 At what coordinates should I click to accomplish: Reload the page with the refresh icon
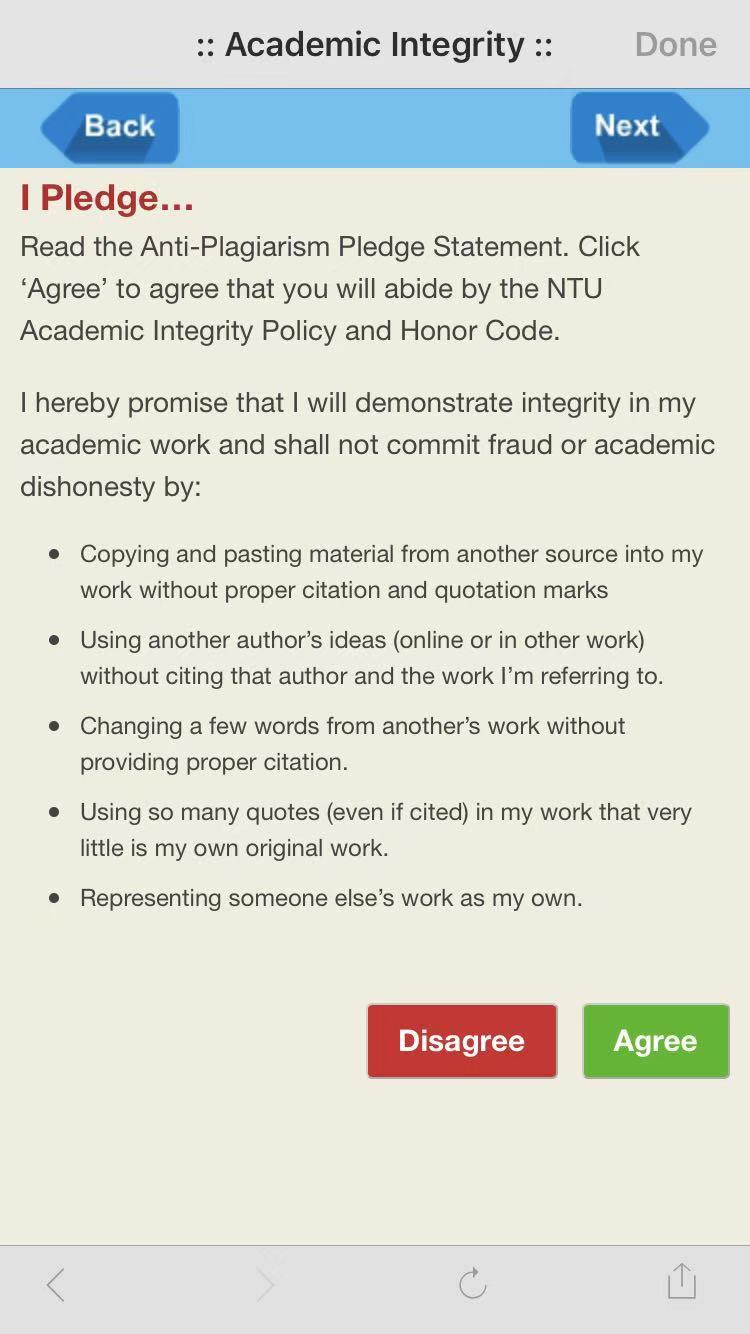pyautogui.click(x=472, y=1284)
